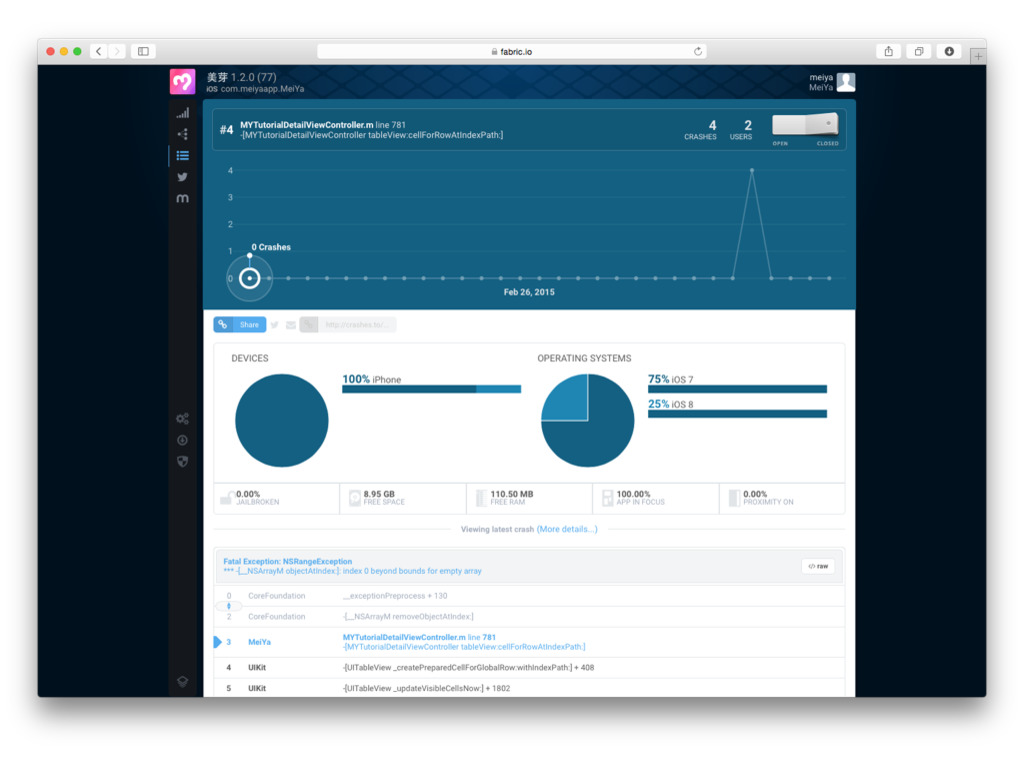Click the grey link icon beside URL field
1024x768 pixels.
pyautogui.click(x=308, y=325)
